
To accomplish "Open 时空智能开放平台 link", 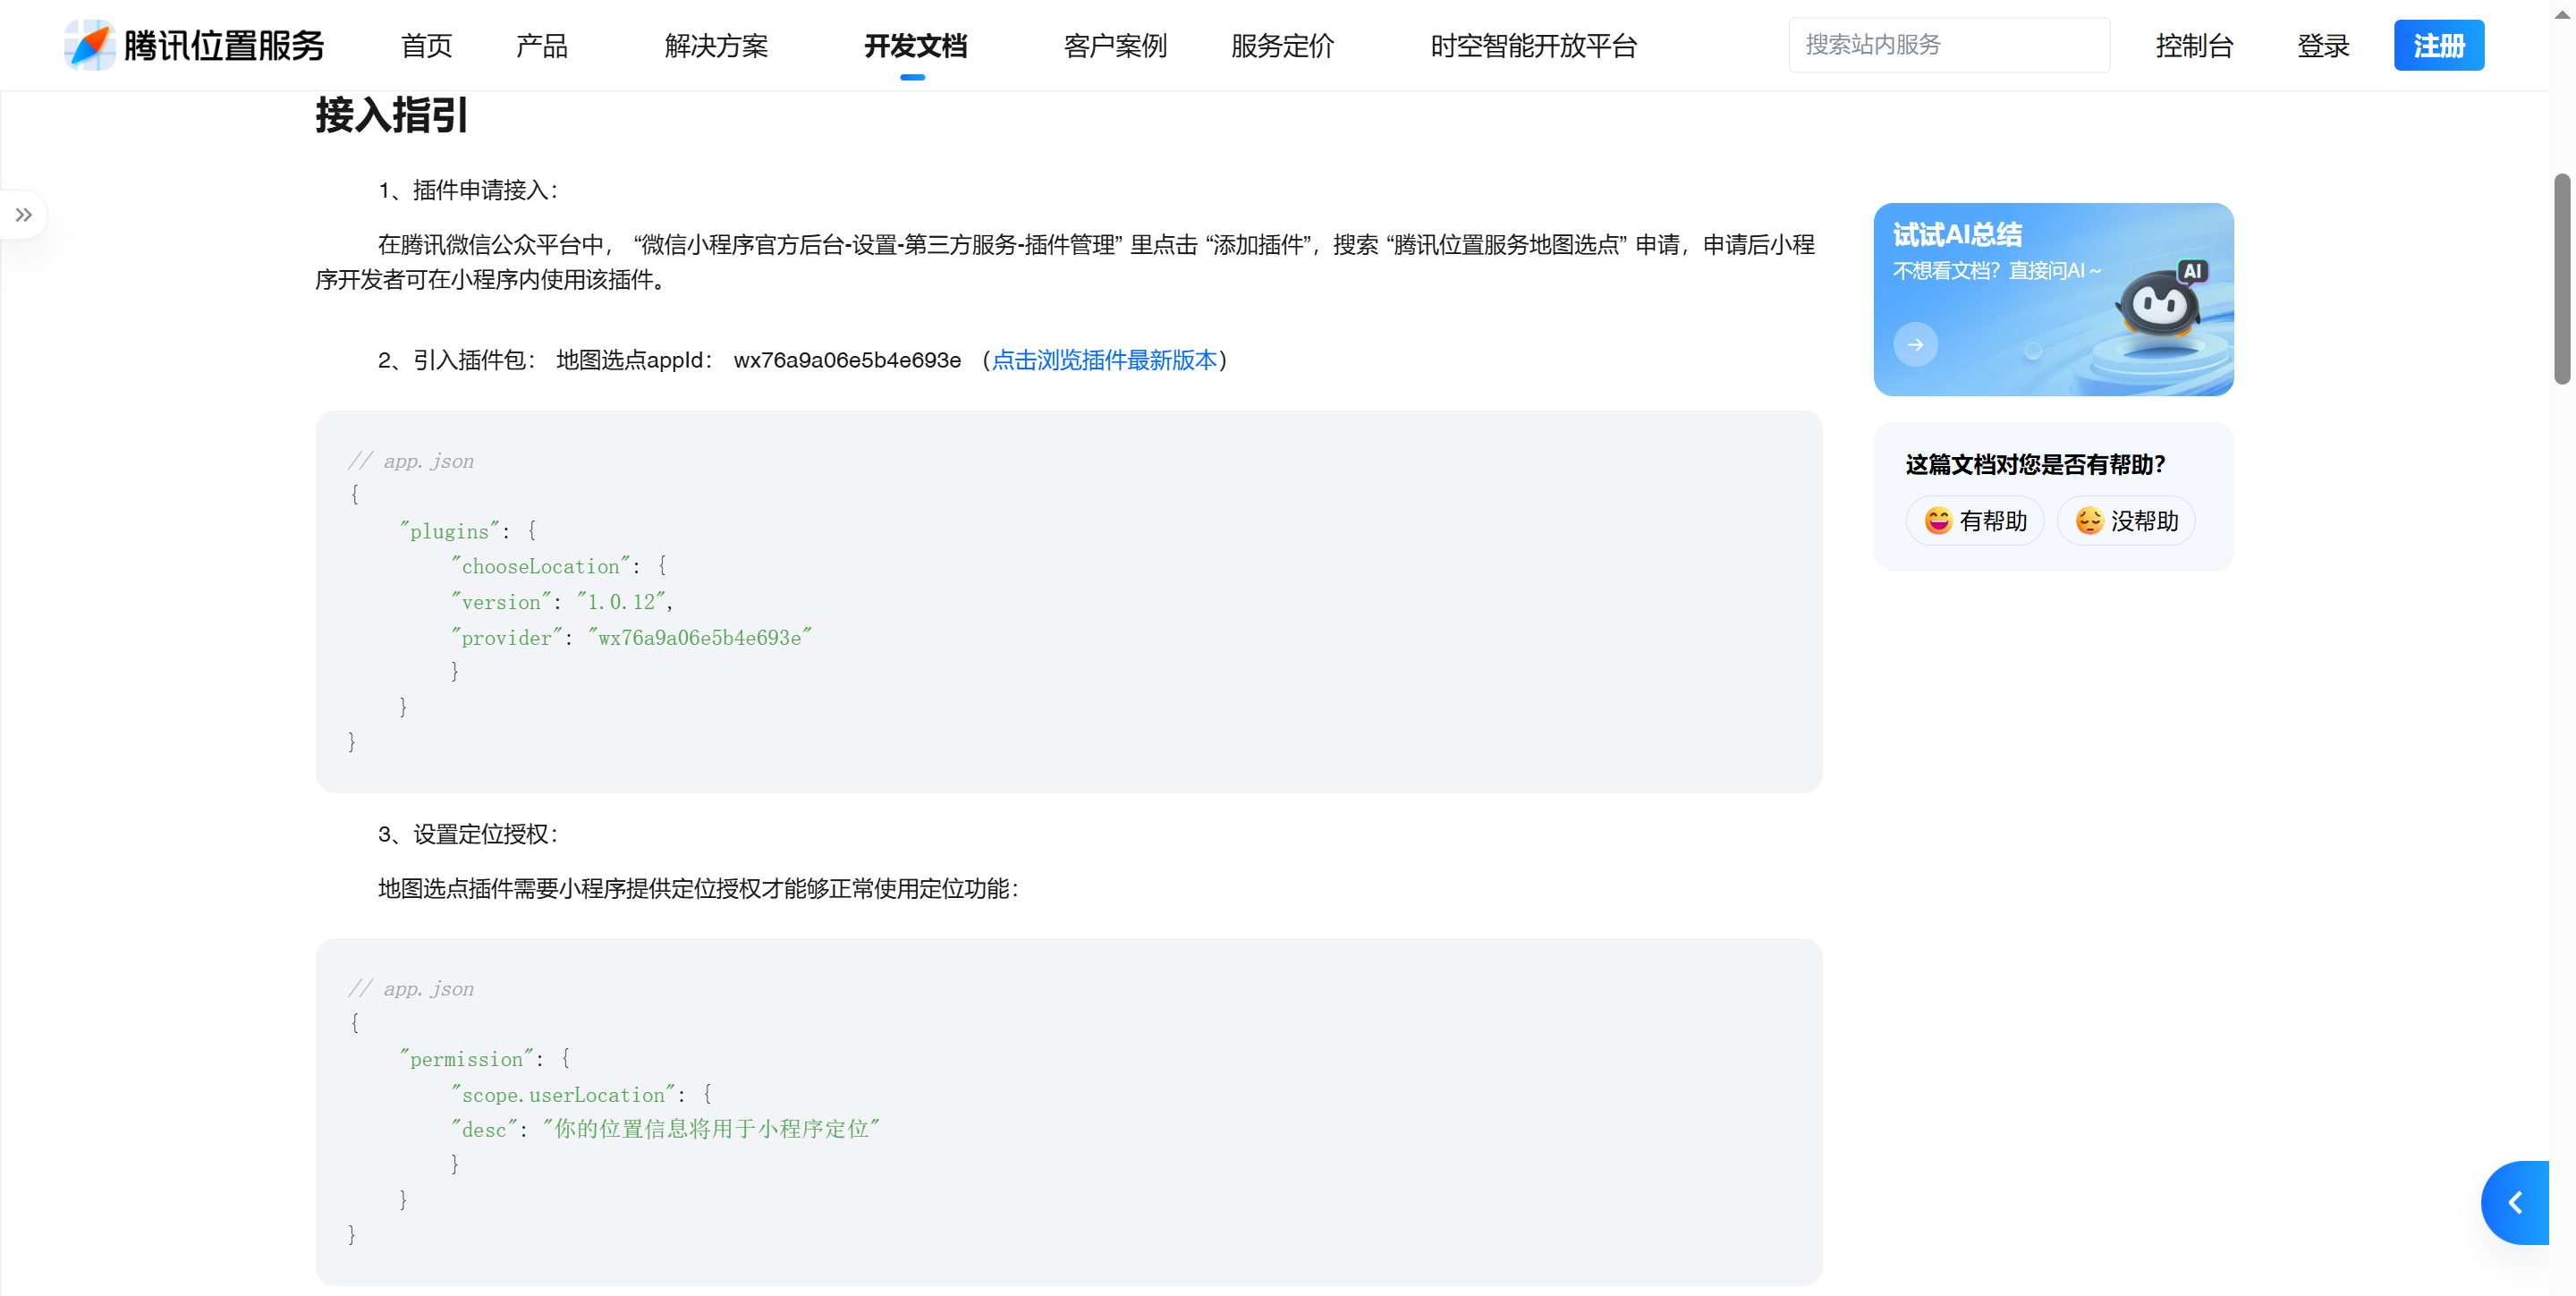I will pos(1533,46).
